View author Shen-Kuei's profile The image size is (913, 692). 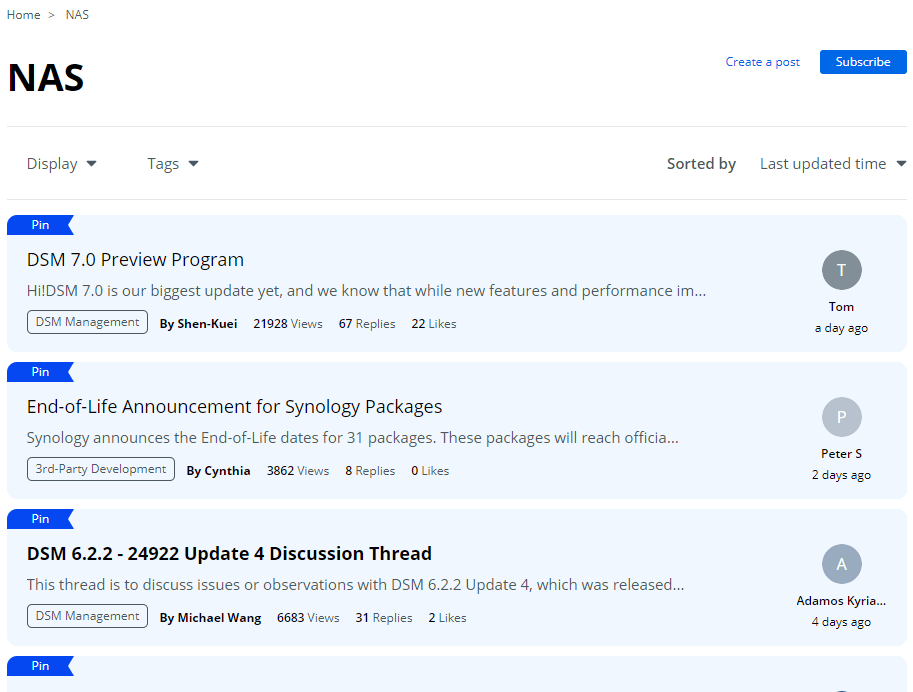pyautogui.click(x=199, y=324)
